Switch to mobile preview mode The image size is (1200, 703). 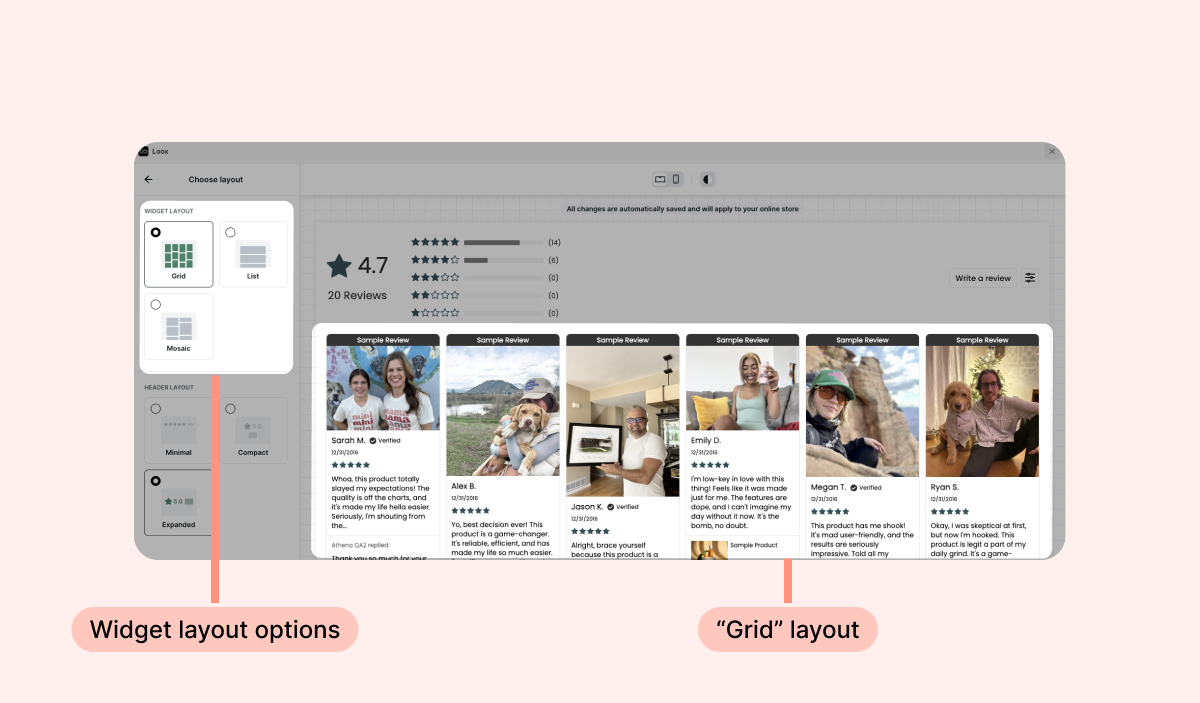coord(676,180)
